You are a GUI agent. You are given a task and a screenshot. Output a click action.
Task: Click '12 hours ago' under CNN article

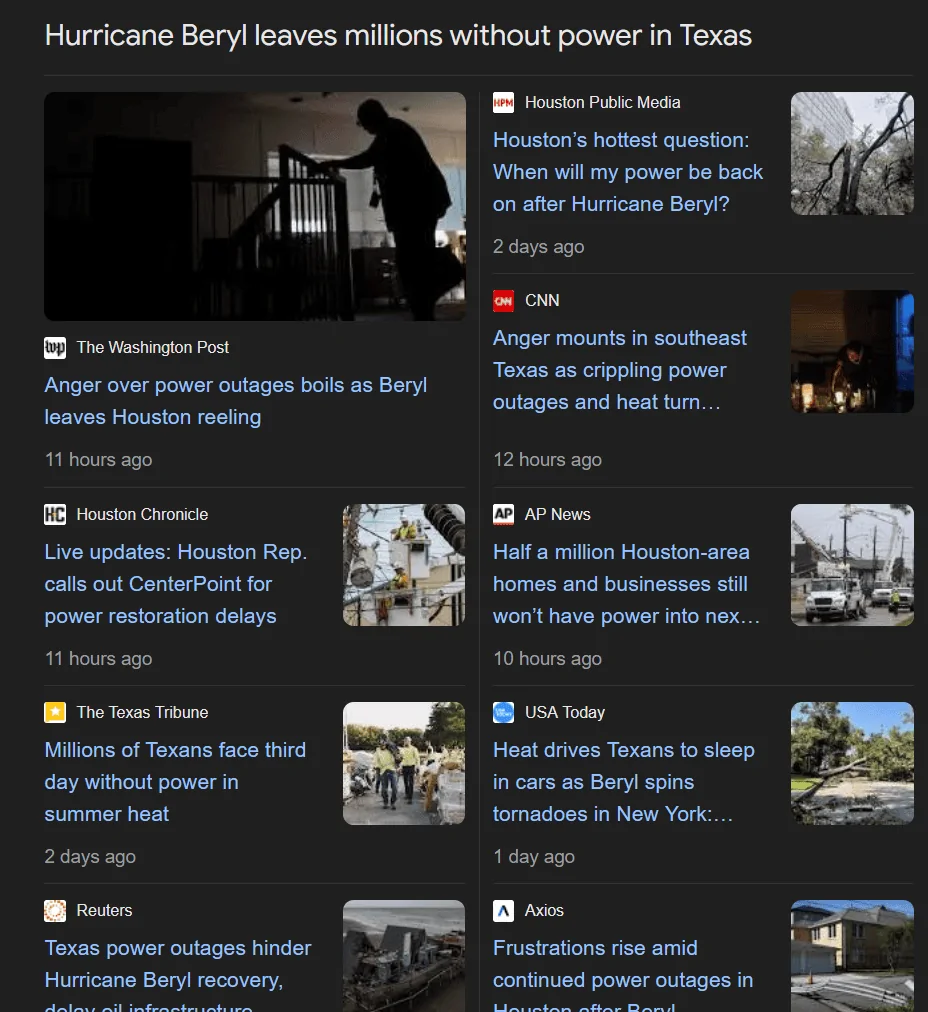coord(547,460)
